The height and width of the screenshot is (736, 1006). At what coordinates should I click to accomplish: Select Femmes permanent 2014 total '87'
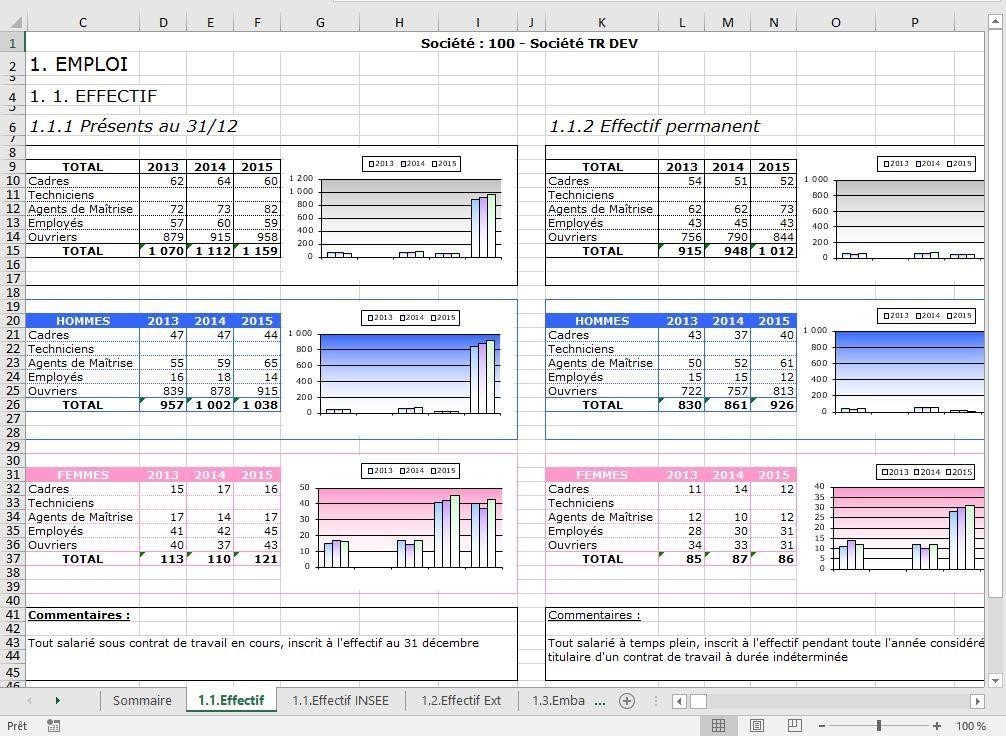[728, 559]
